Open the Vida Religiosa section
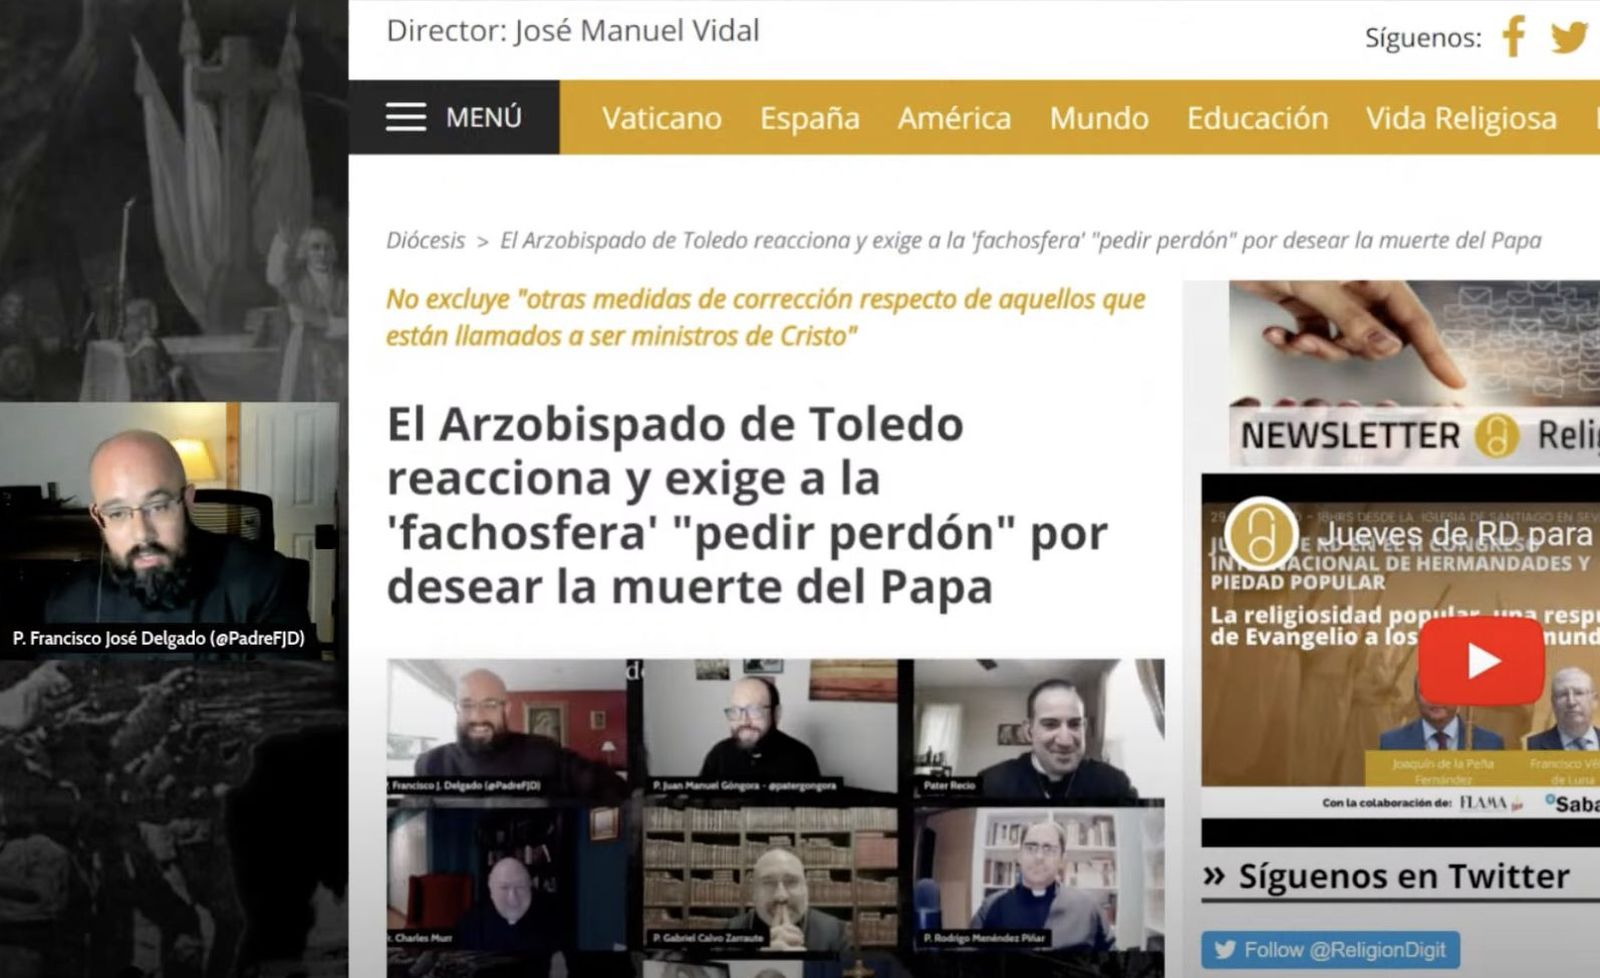The image size is (1600, 978). click(1461, 118)
